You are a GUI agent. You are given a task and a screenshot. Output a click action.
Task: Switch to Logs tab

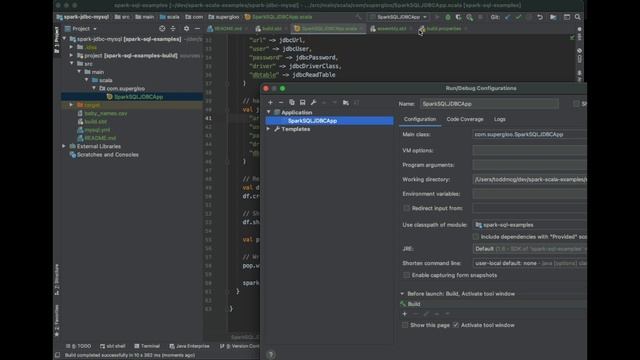(x=500, y=119)
